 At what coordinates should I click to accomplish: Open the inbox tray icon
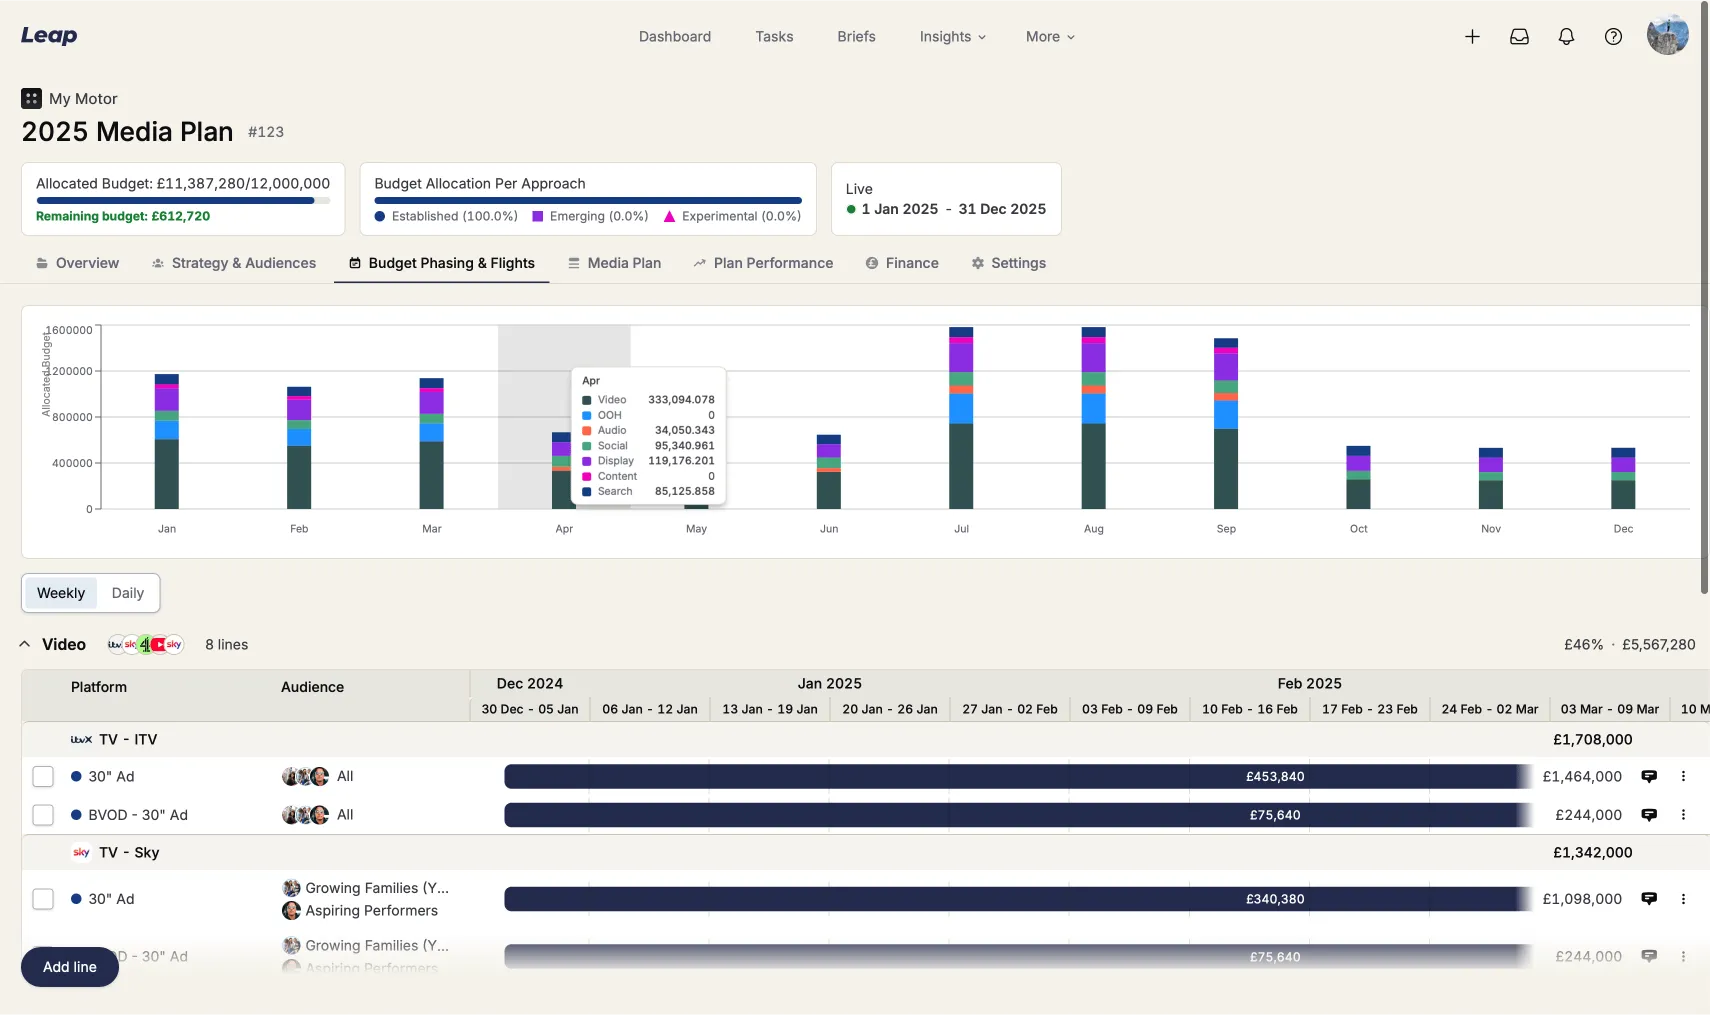pos(1519,37)
